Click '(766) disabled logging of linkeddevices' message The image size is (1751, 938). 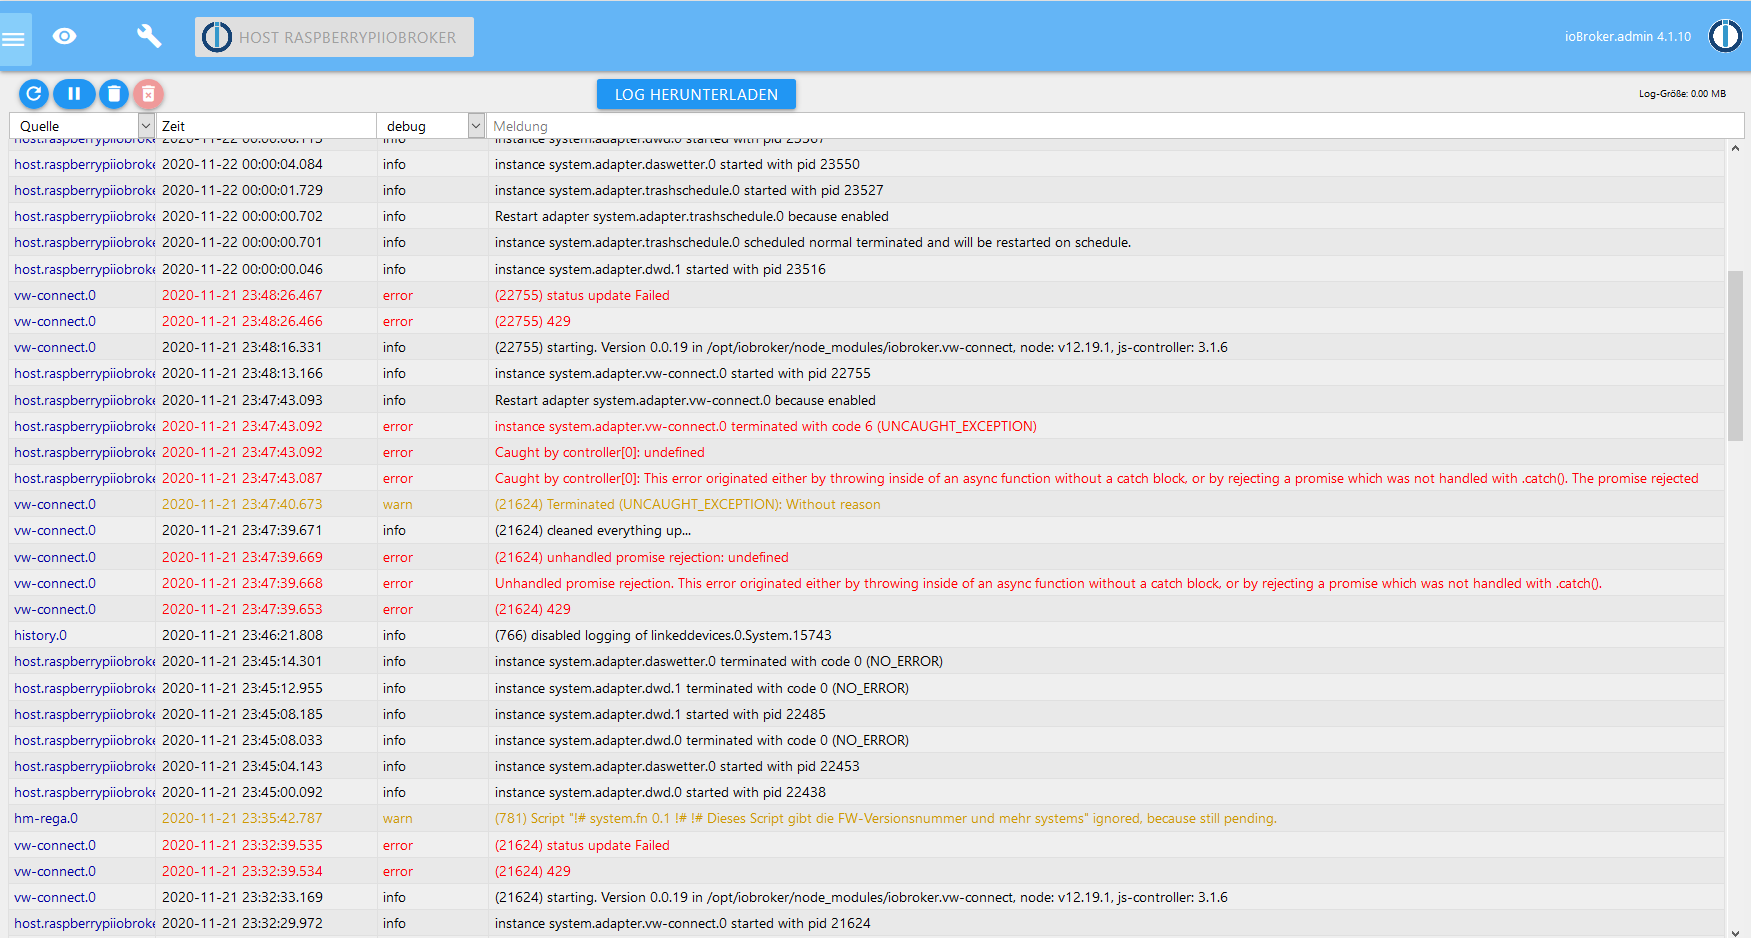663,635
